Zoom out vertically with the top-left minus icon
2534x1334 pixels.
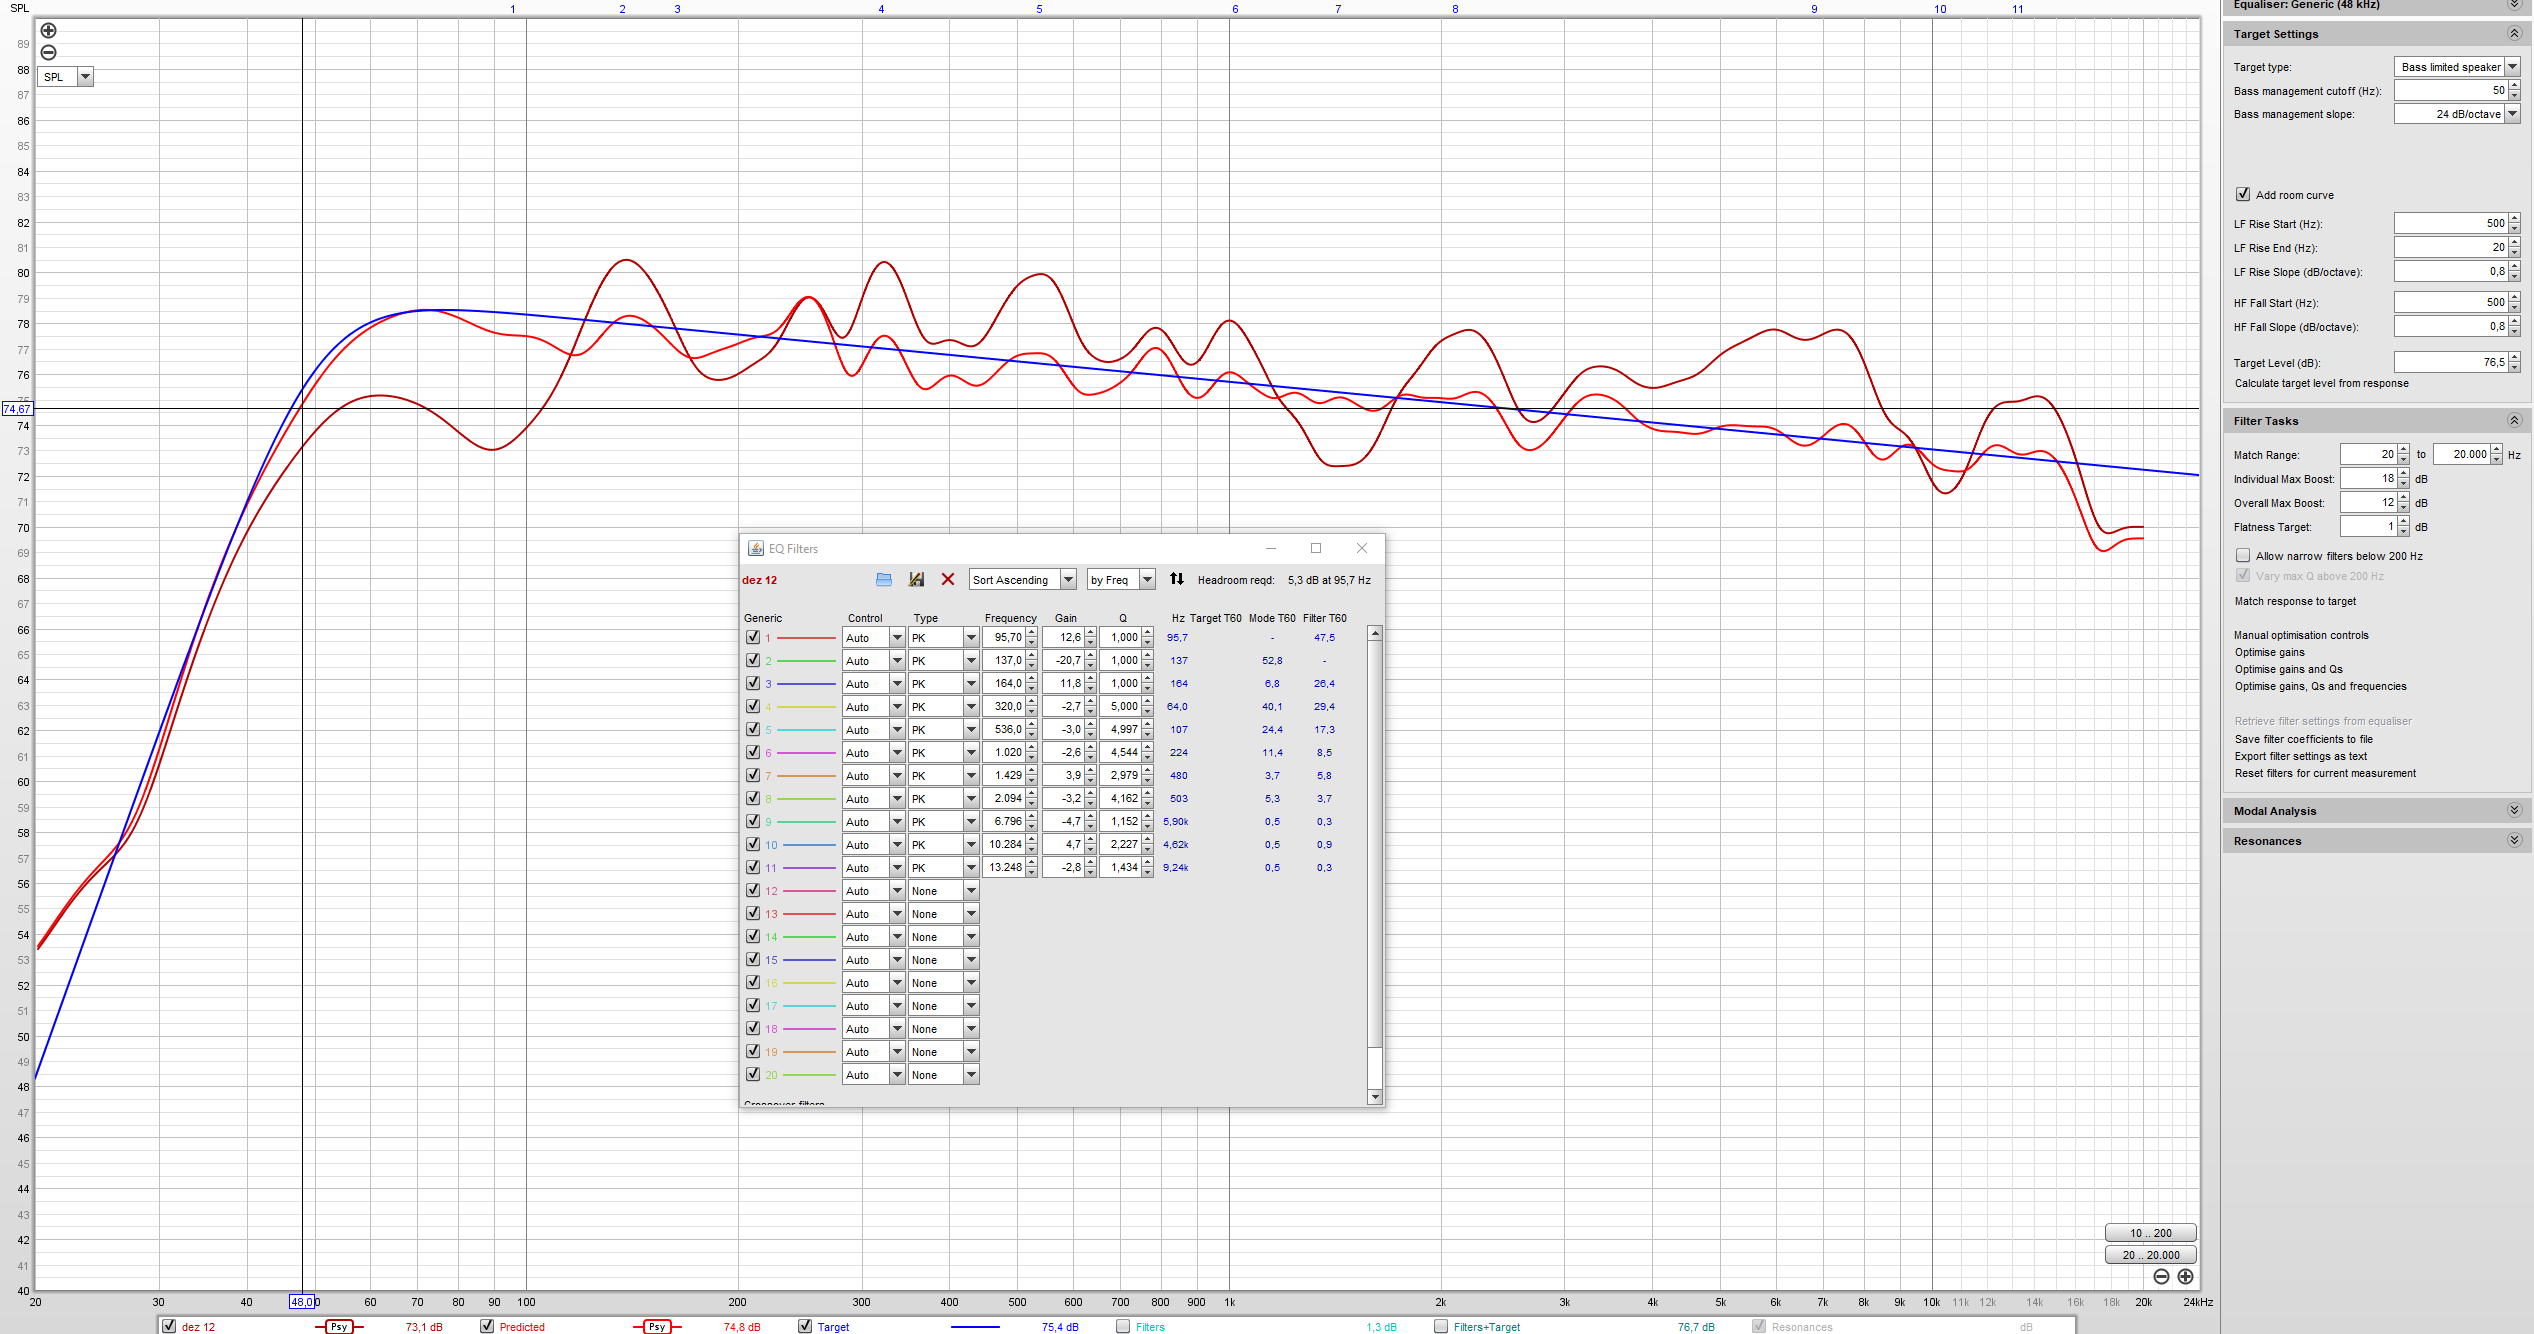pos(48,53)
